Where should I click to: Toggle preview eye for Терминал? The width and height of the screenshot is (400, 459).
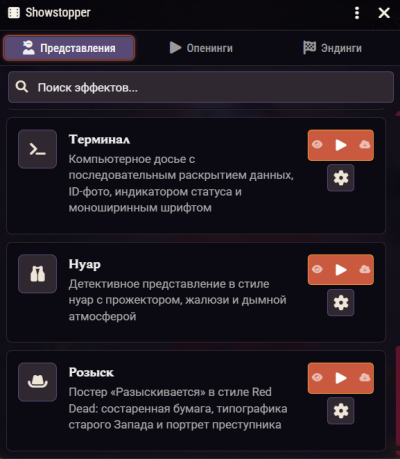click(317, 145)
